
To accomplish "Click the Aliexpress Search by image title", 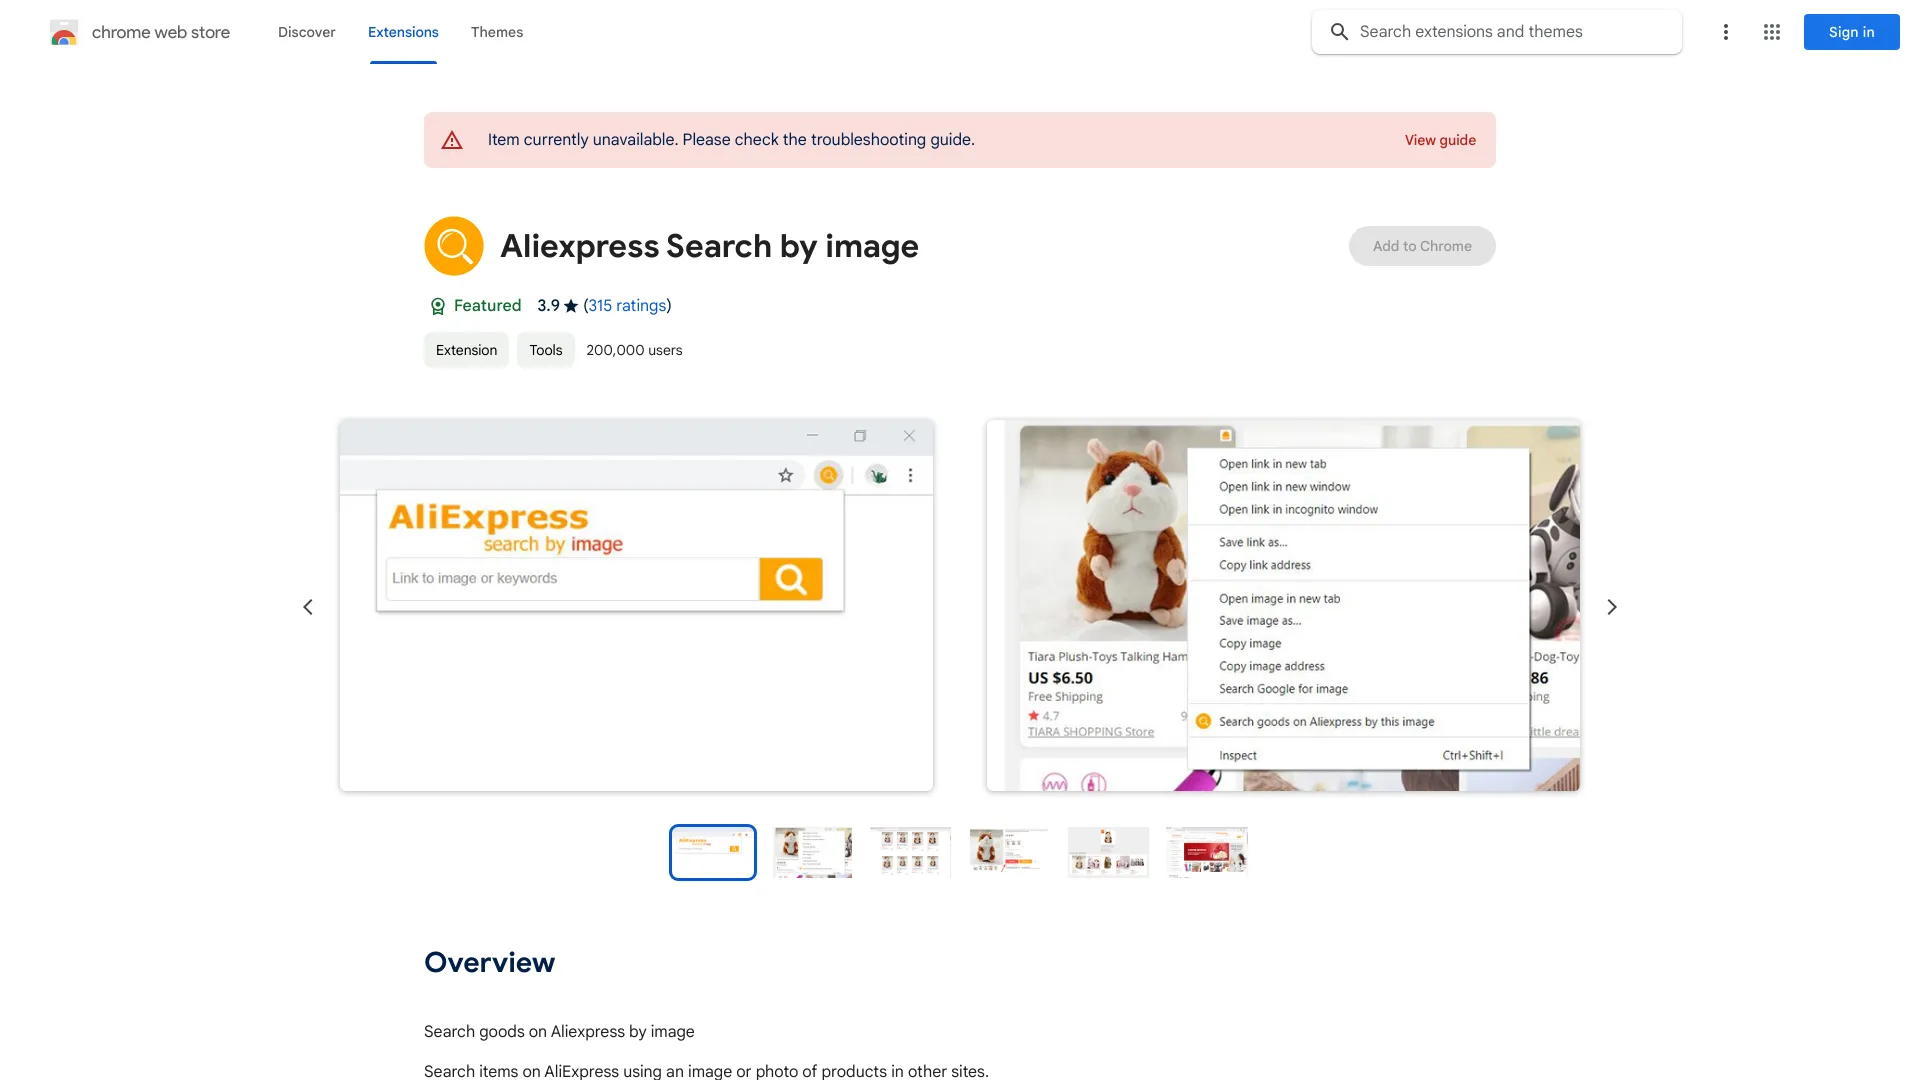I will click(709, 246).
